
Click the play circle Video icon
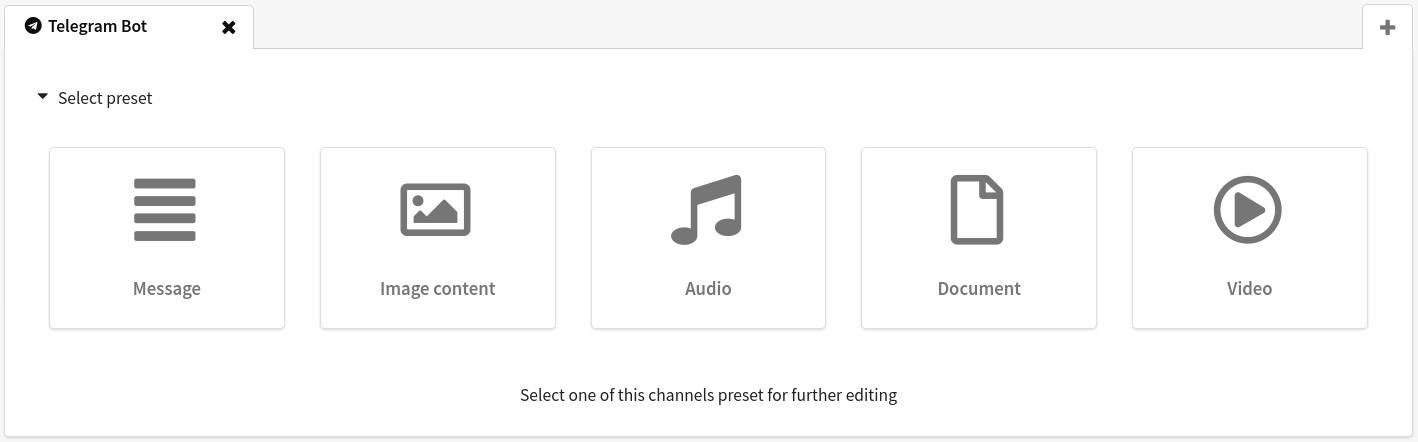(1248, 210)
